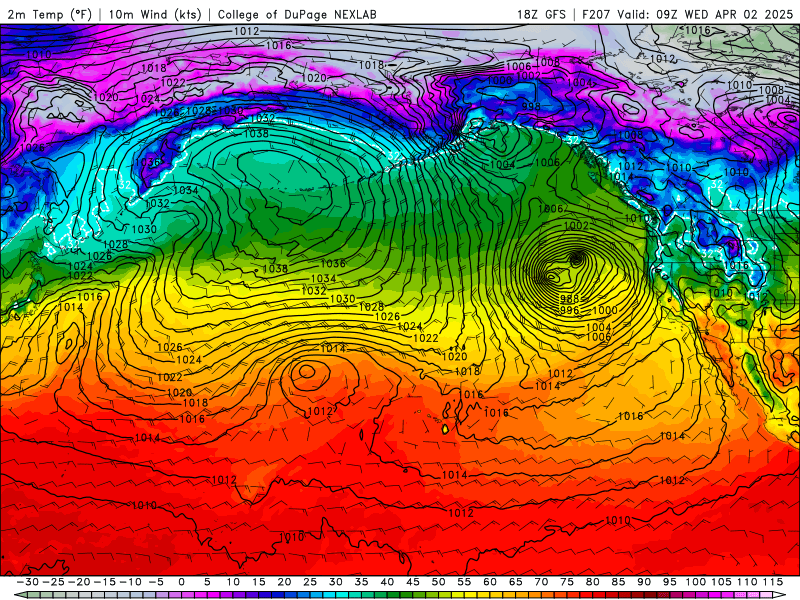Click the '2m Temp (°F)' title text
Screen dimensions: 800x600
point(49,14)
